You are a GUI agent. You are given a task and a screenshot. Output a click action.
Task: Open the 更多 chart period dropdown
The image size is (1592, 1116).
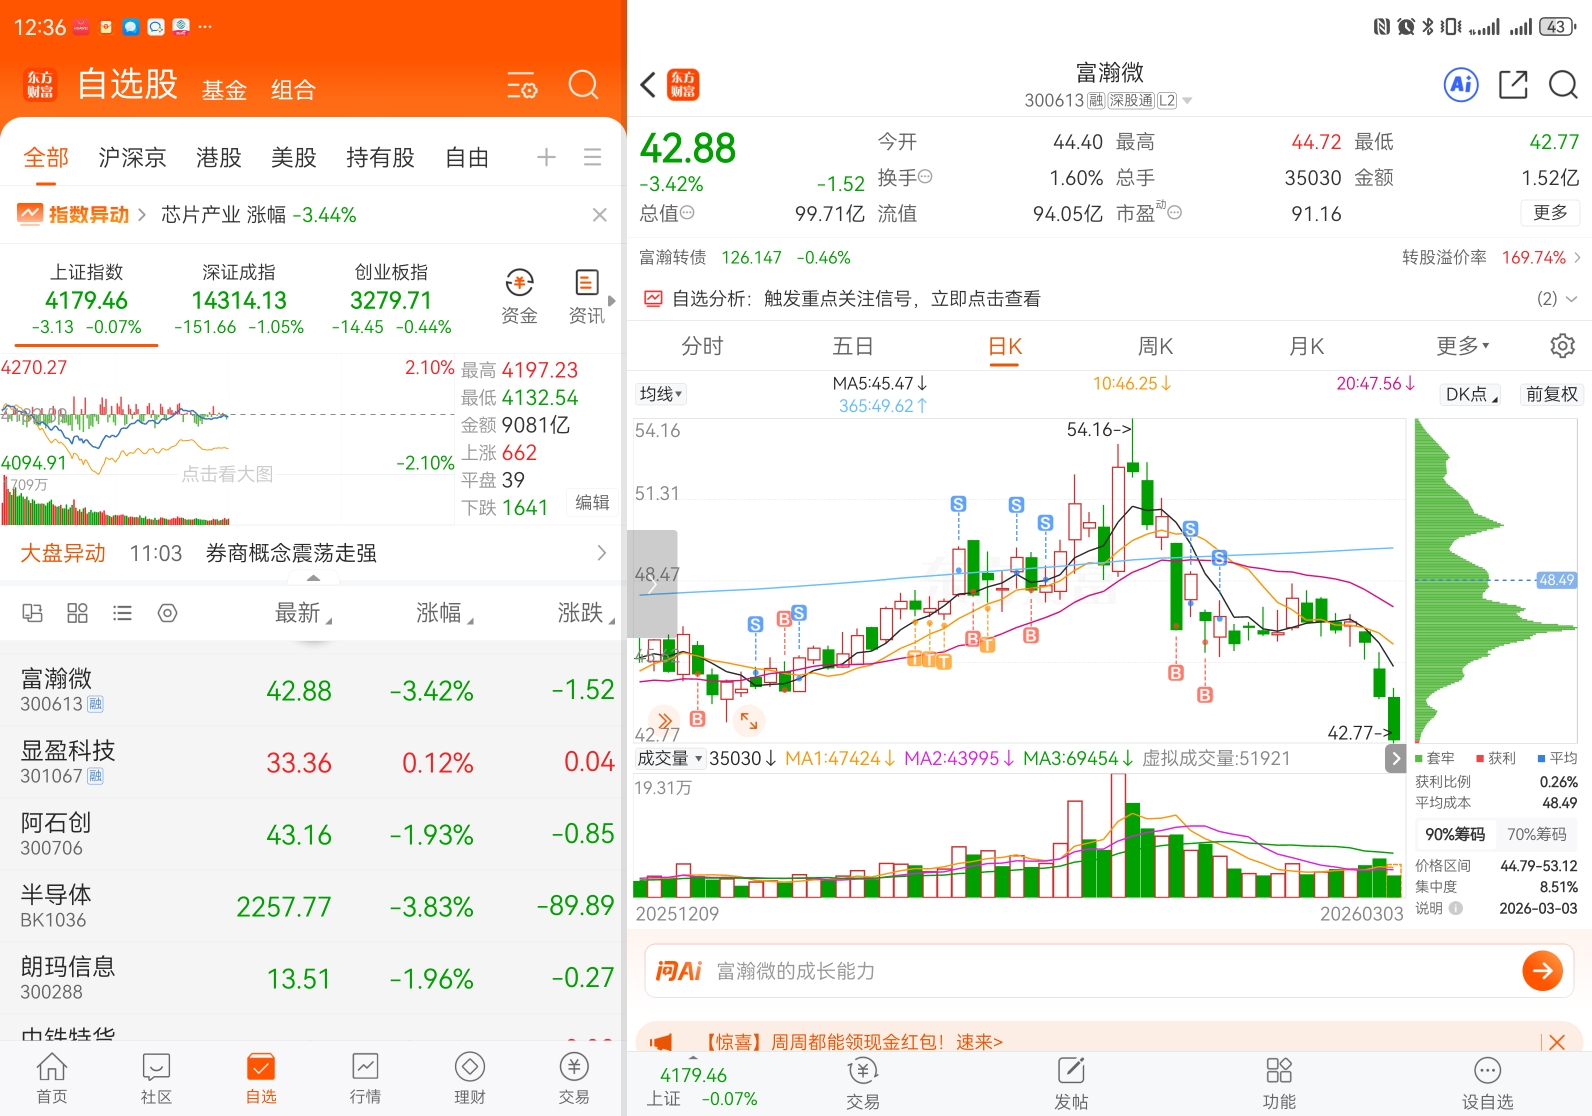pyautogui.click(x=1462, y=346)
